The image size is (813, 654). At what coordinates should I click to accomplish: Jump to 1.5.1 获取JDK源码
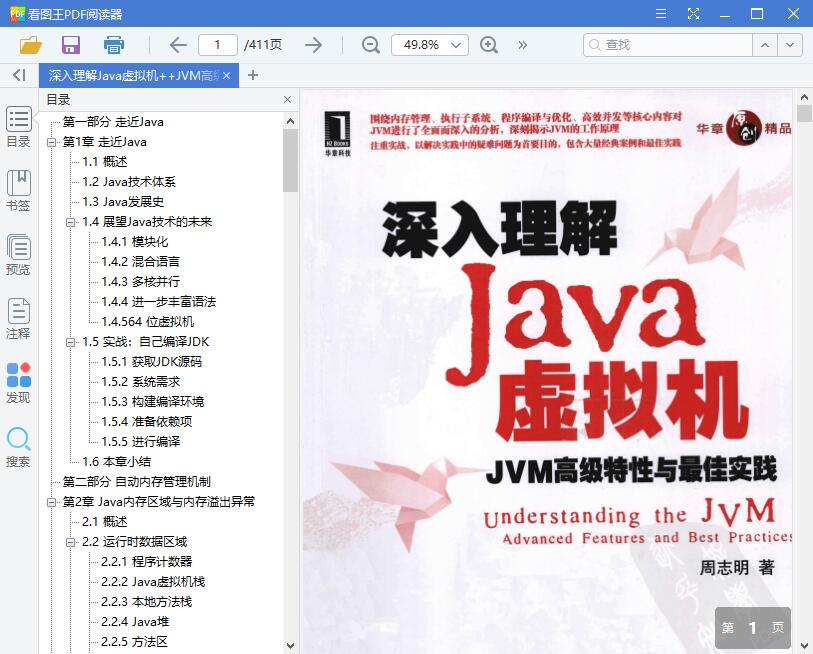click(x=151, y=361)
